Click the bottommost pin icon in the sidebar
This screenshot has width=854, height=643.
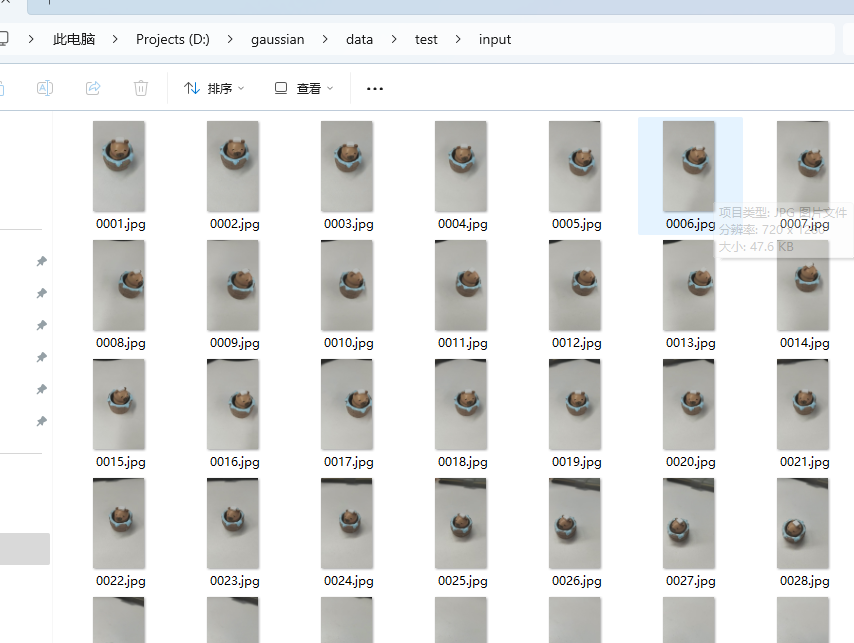[x=41, y=422]
